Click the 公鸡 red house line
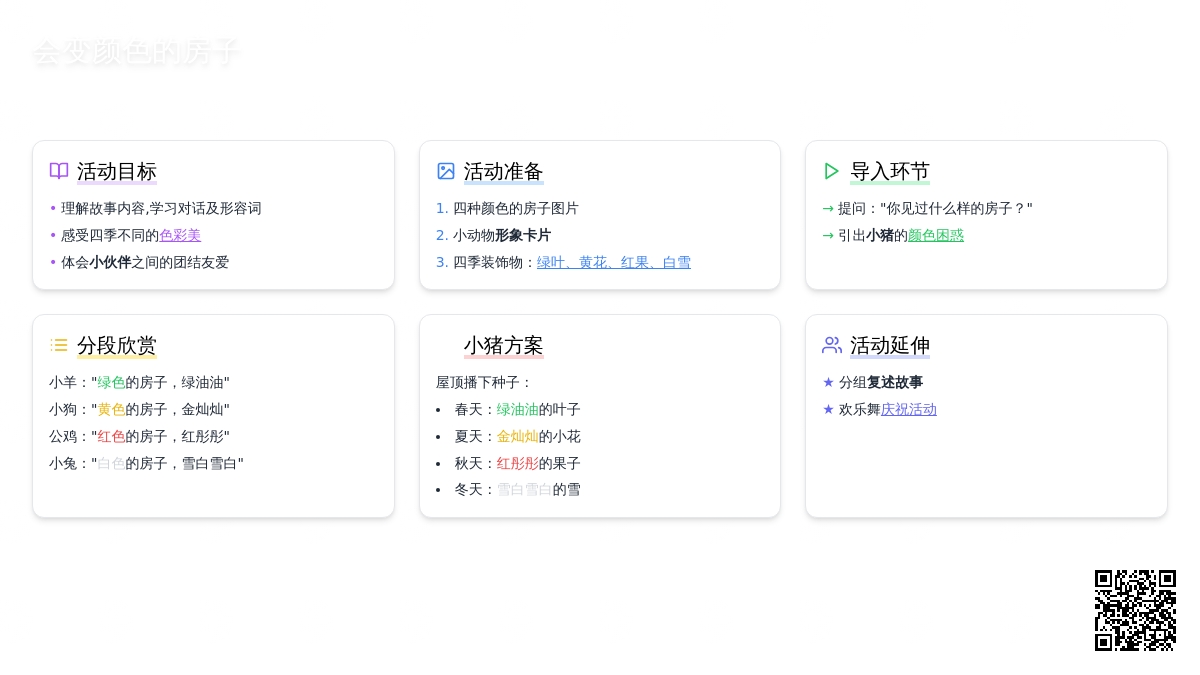1200x675 pixels. click(139, 437)
